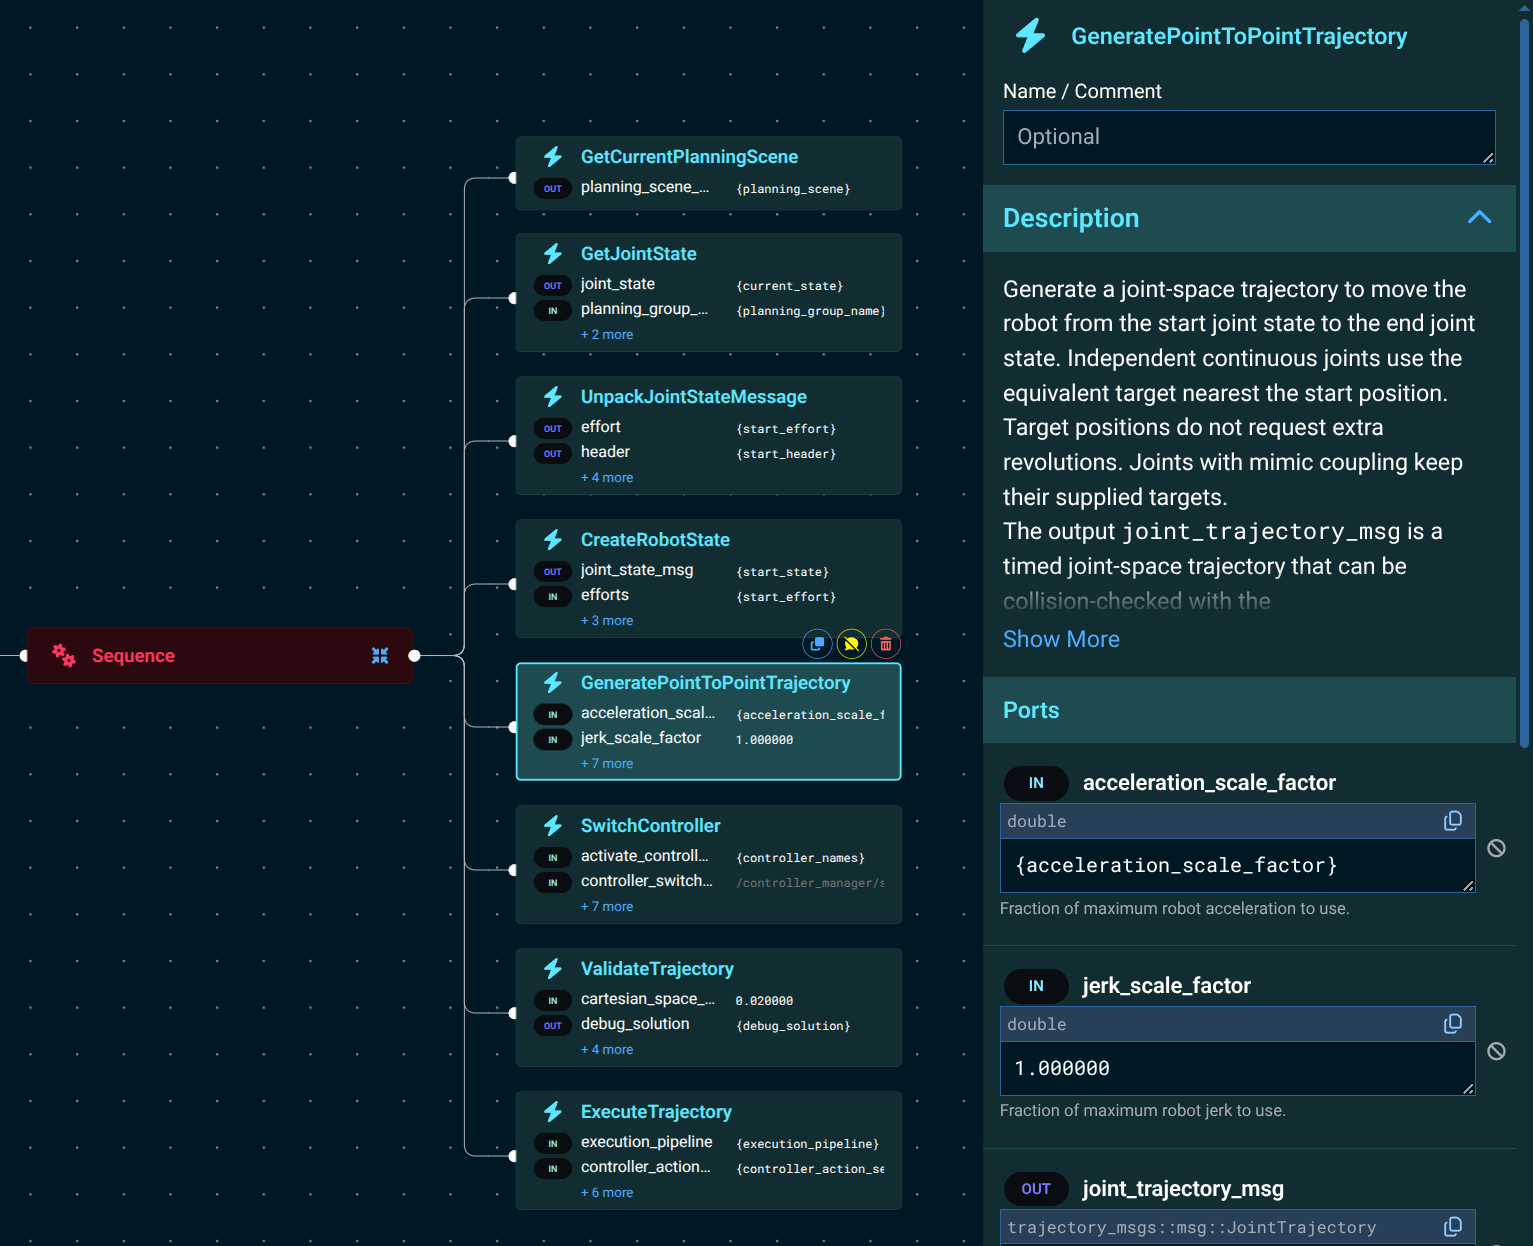Copy the joint_trajectory_msg port type
The image size is (1533, 1246).
[x=1453, y=1227]
